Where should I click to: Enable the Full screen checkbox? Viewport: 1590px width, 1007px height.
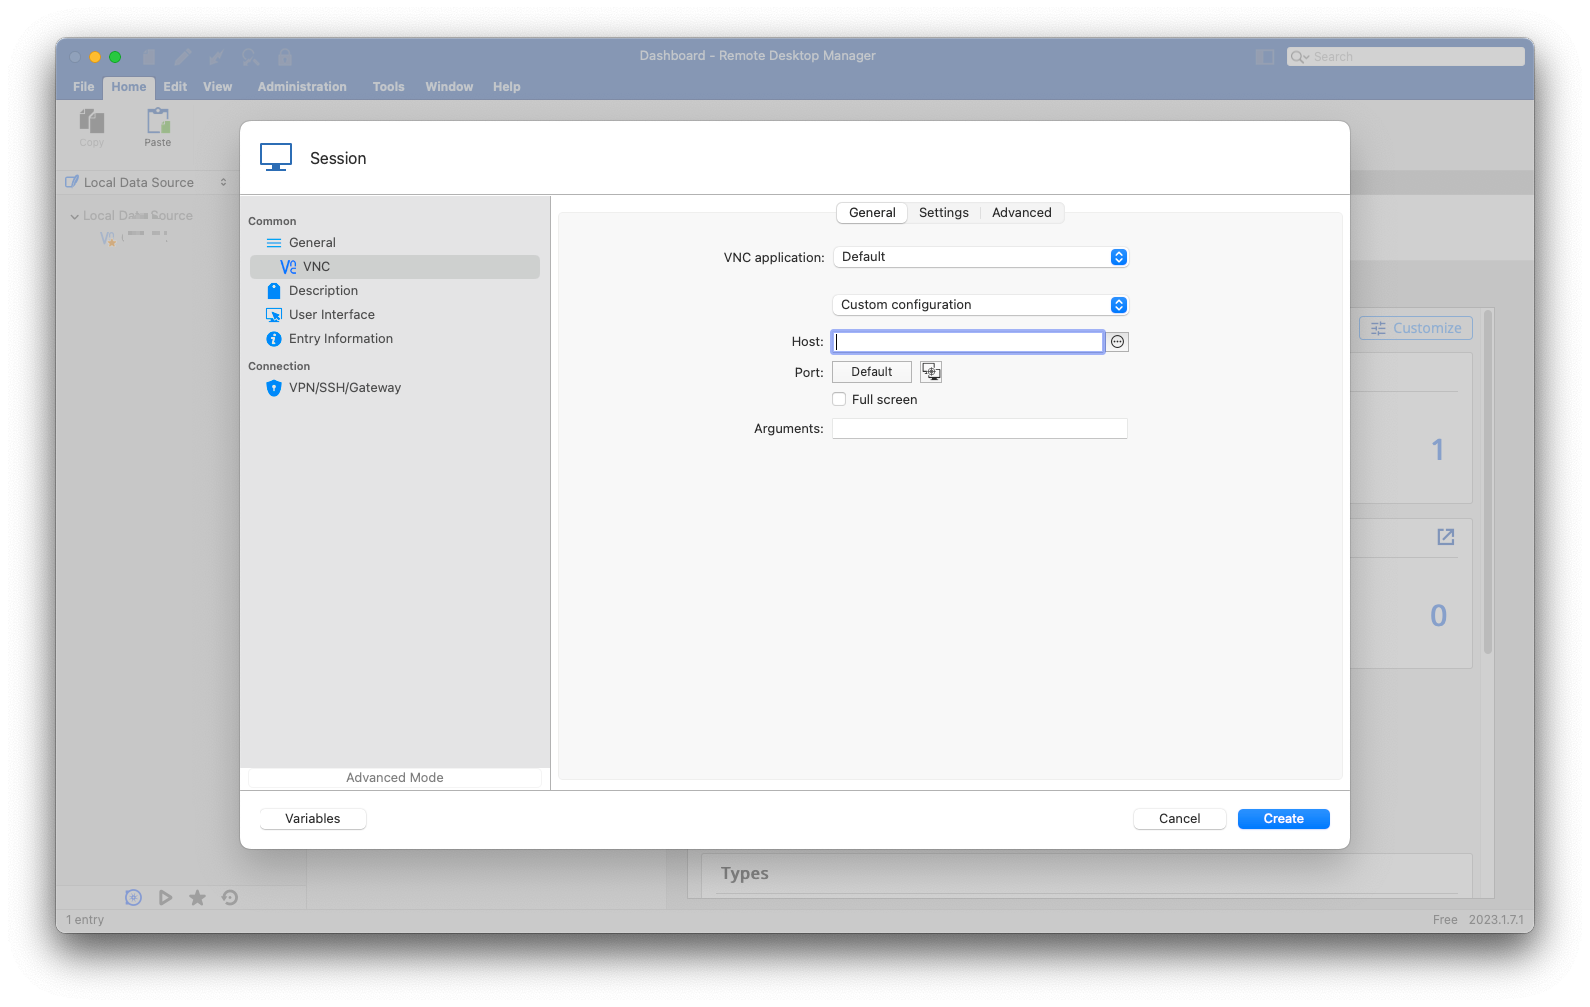click(x=839, y=399)
